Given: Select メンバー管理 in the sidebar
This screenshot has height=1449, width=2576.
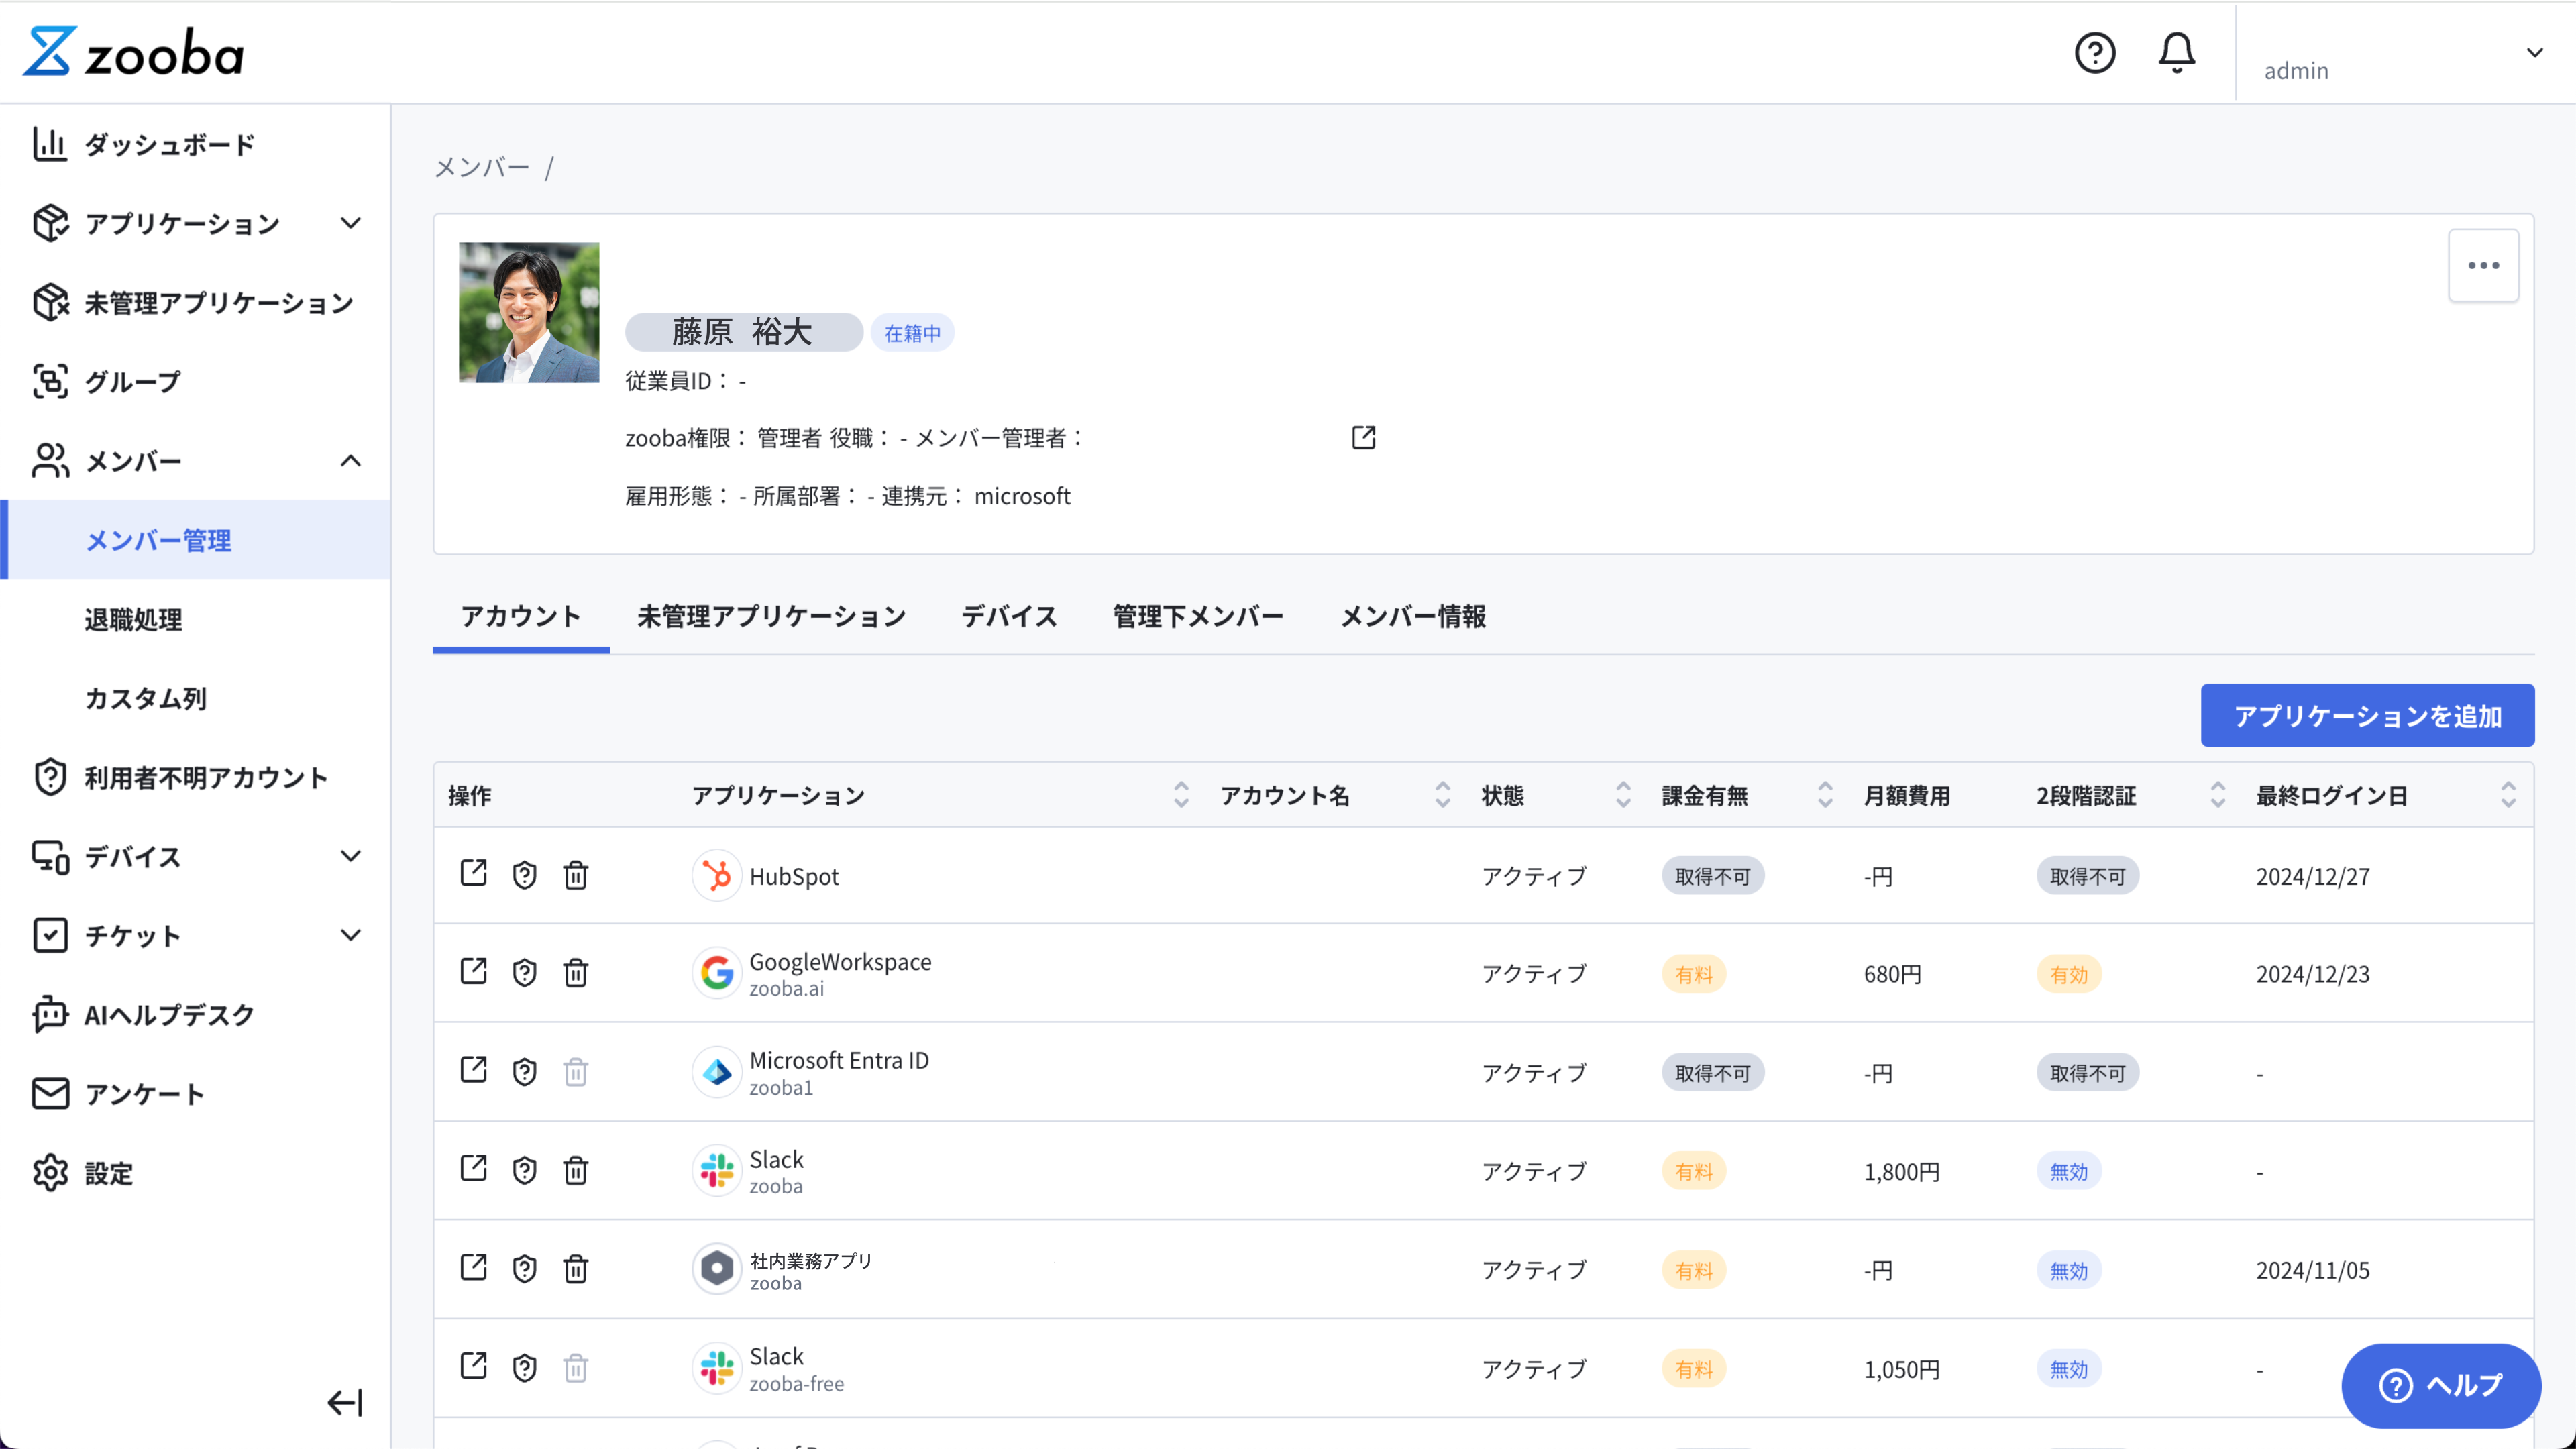Looking at the screenshot, I should point(195,539).
